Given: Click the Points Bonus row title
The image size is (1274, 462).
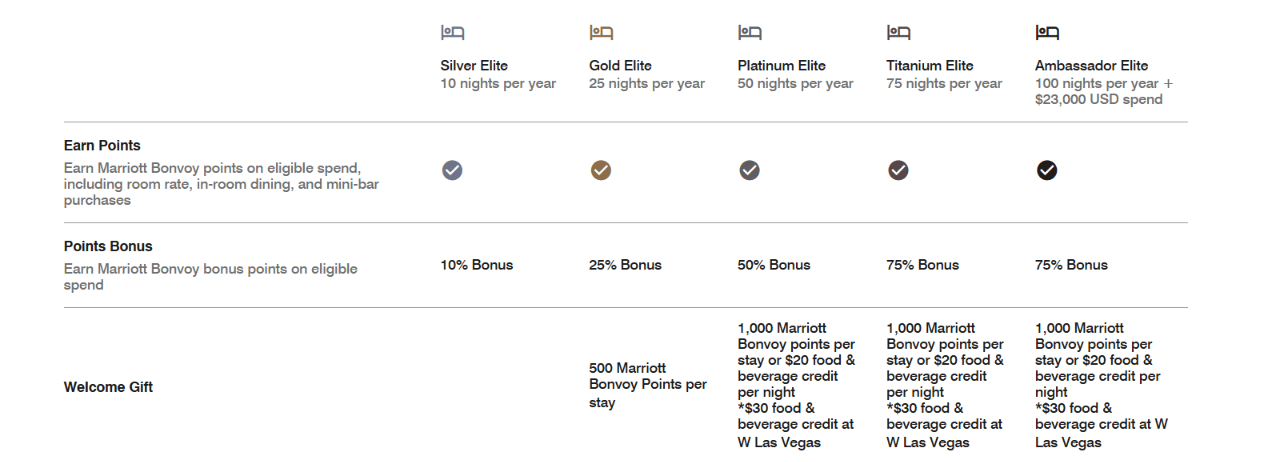Looking at the screenshot, I should click(108, 246).
